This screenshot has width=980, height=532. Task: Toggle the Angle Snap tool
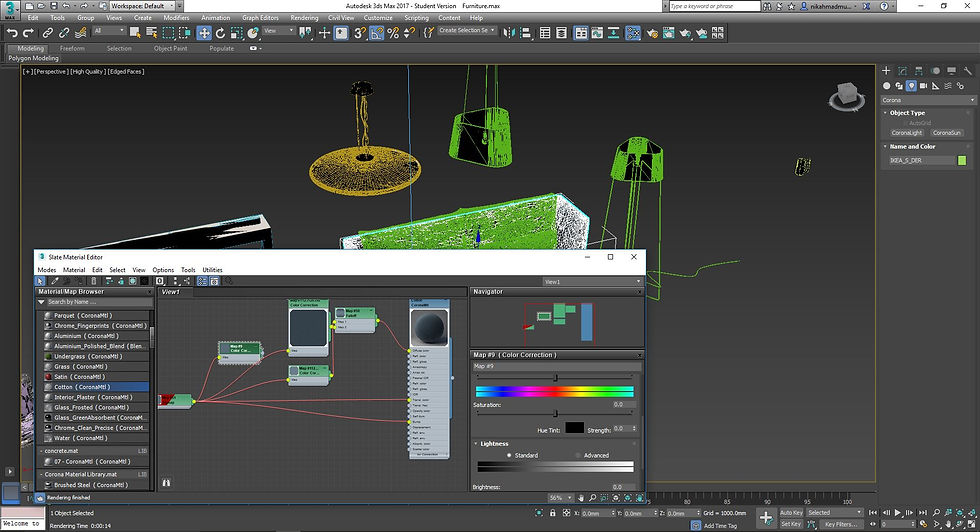coord(376,33)
